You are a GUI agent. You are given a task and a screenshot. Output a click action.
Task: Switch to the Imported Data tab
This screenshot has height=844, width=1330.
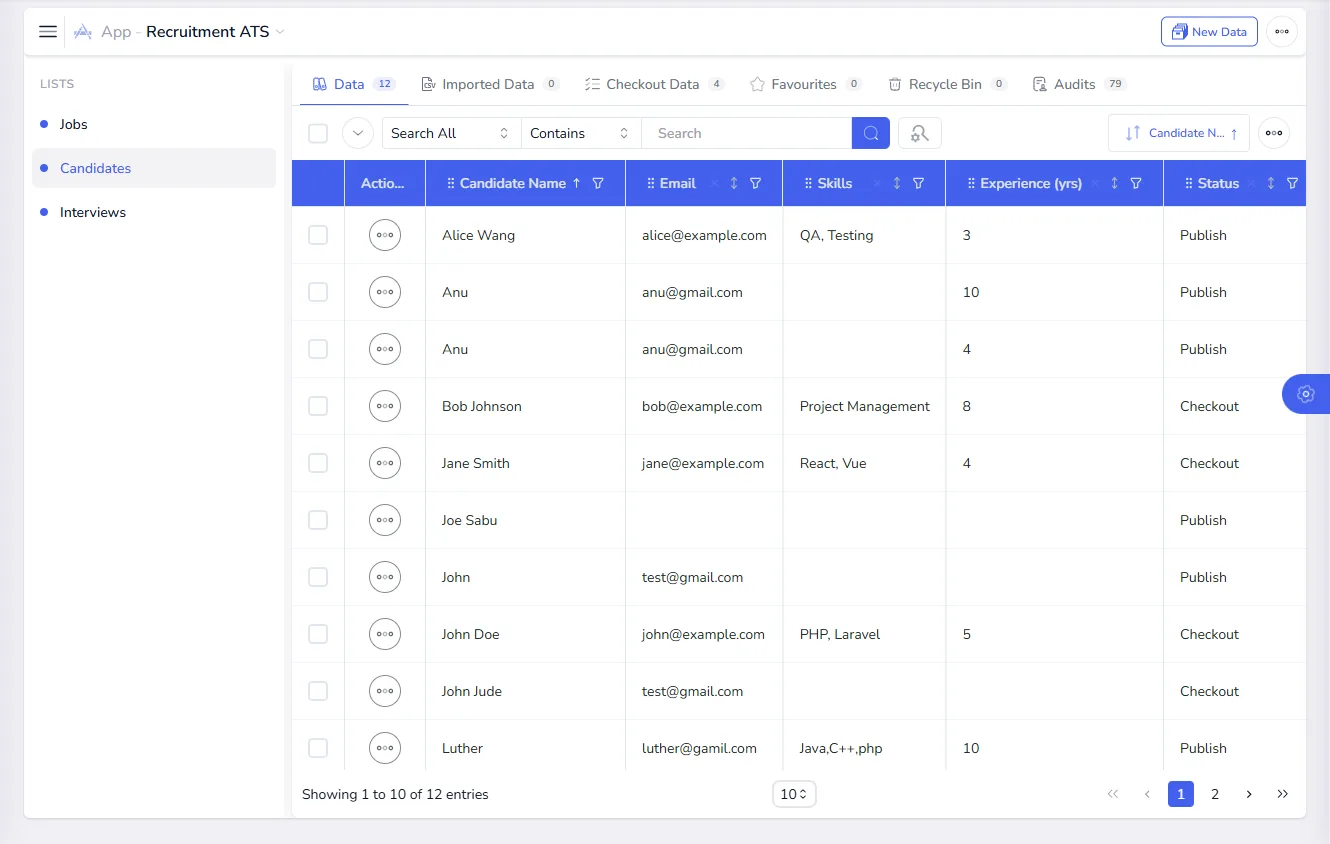490,84
